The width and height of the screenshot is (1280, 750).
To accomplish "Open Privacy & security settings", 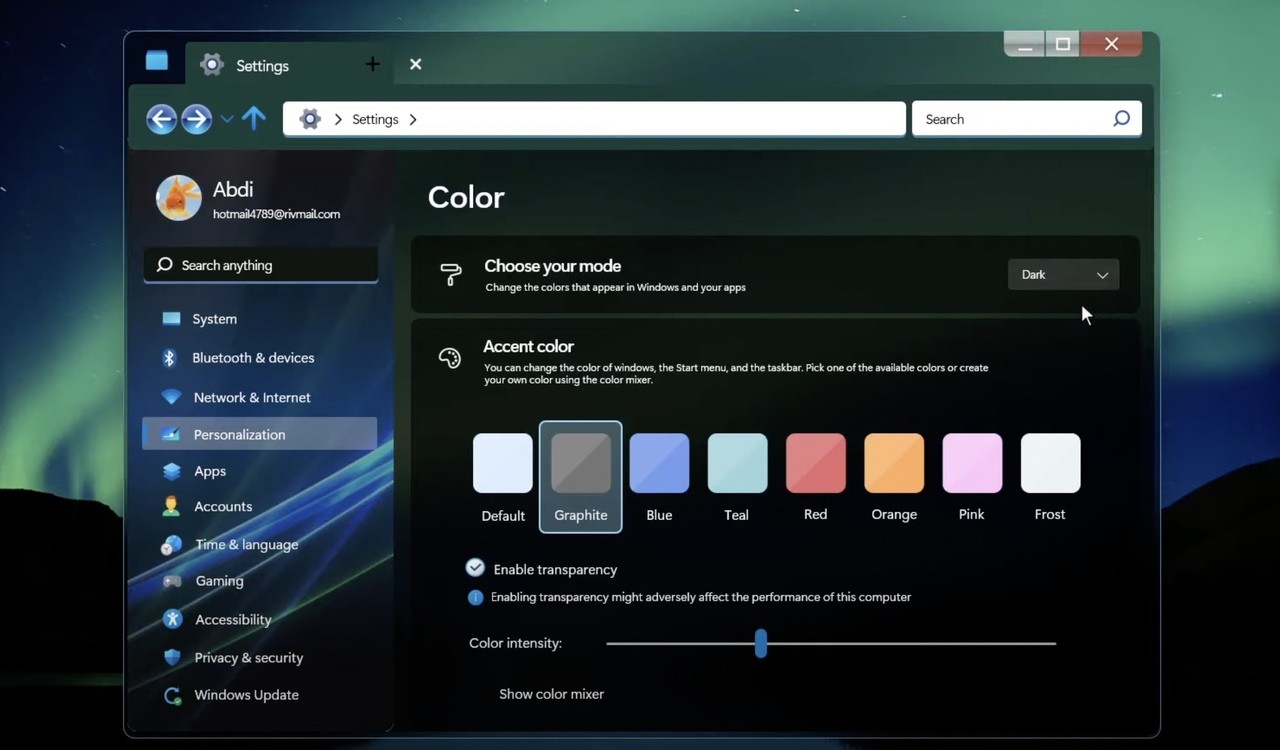I will [249, 658].
